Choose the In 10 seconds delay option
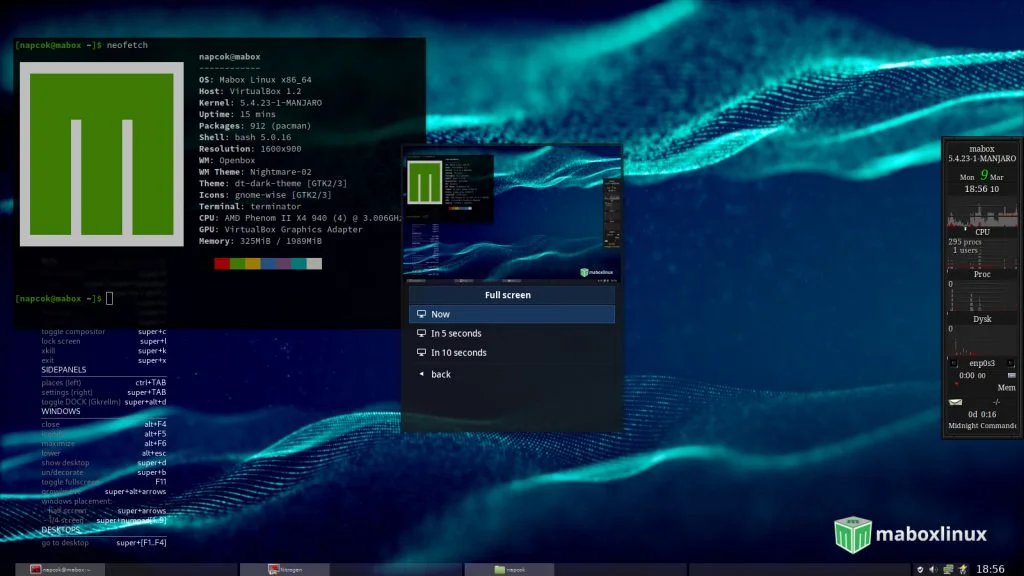Viewport: 1024px width, 576px height. 511,353
